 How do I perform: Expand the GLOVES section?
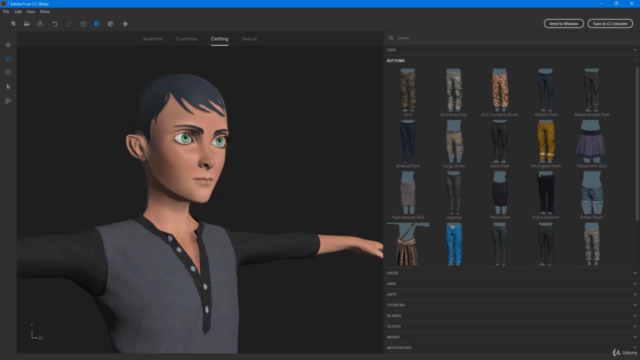511,326
